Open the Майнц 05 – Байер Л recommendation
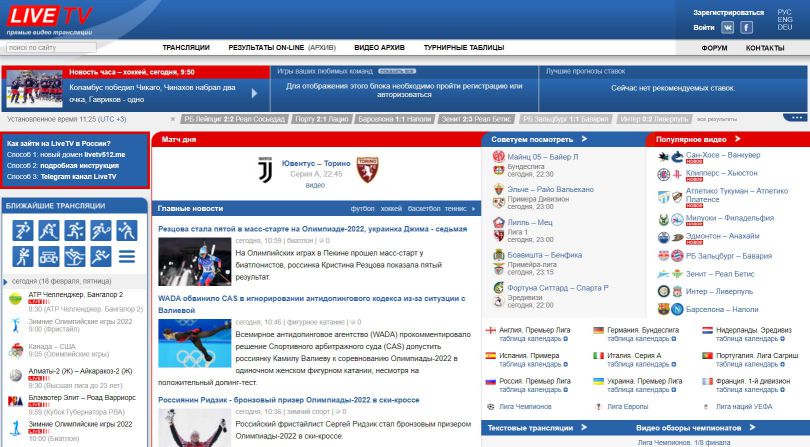This screenshot has width=810, height=447. [x=542, y=157]
